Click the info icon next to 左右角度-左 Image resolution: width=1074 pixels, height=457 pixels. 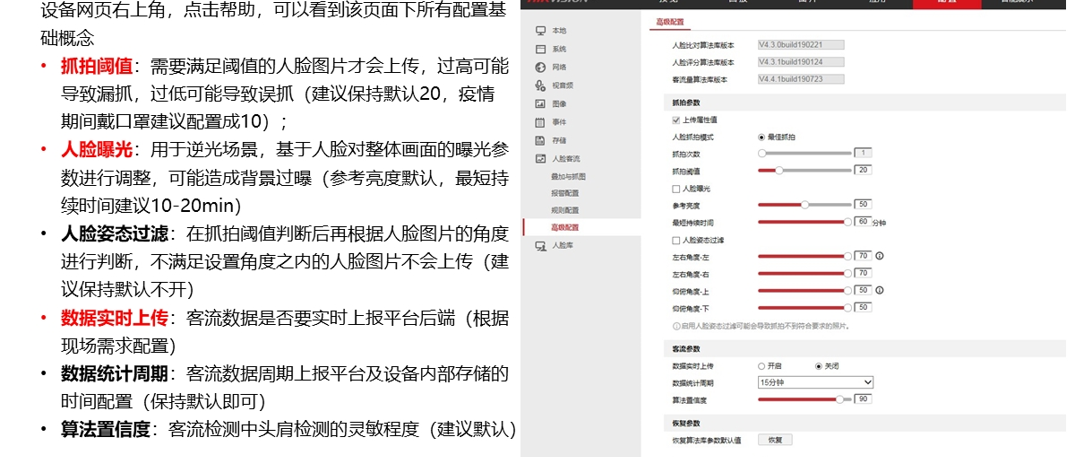click(879, 256)
